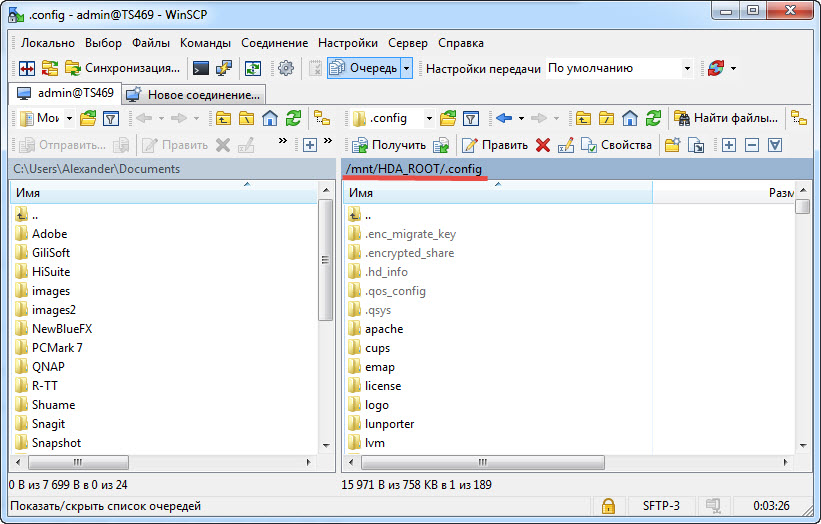821x524 pixels.
Task: Click the Получить download button
Action: point(389,145)
